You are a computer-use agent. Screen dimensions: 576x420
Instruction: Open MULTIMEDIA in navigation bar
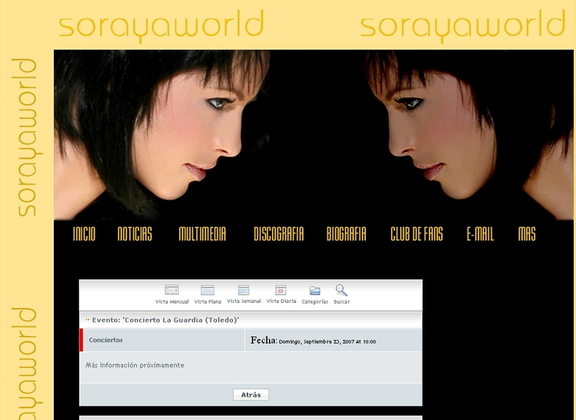click(x=202, y=234)
